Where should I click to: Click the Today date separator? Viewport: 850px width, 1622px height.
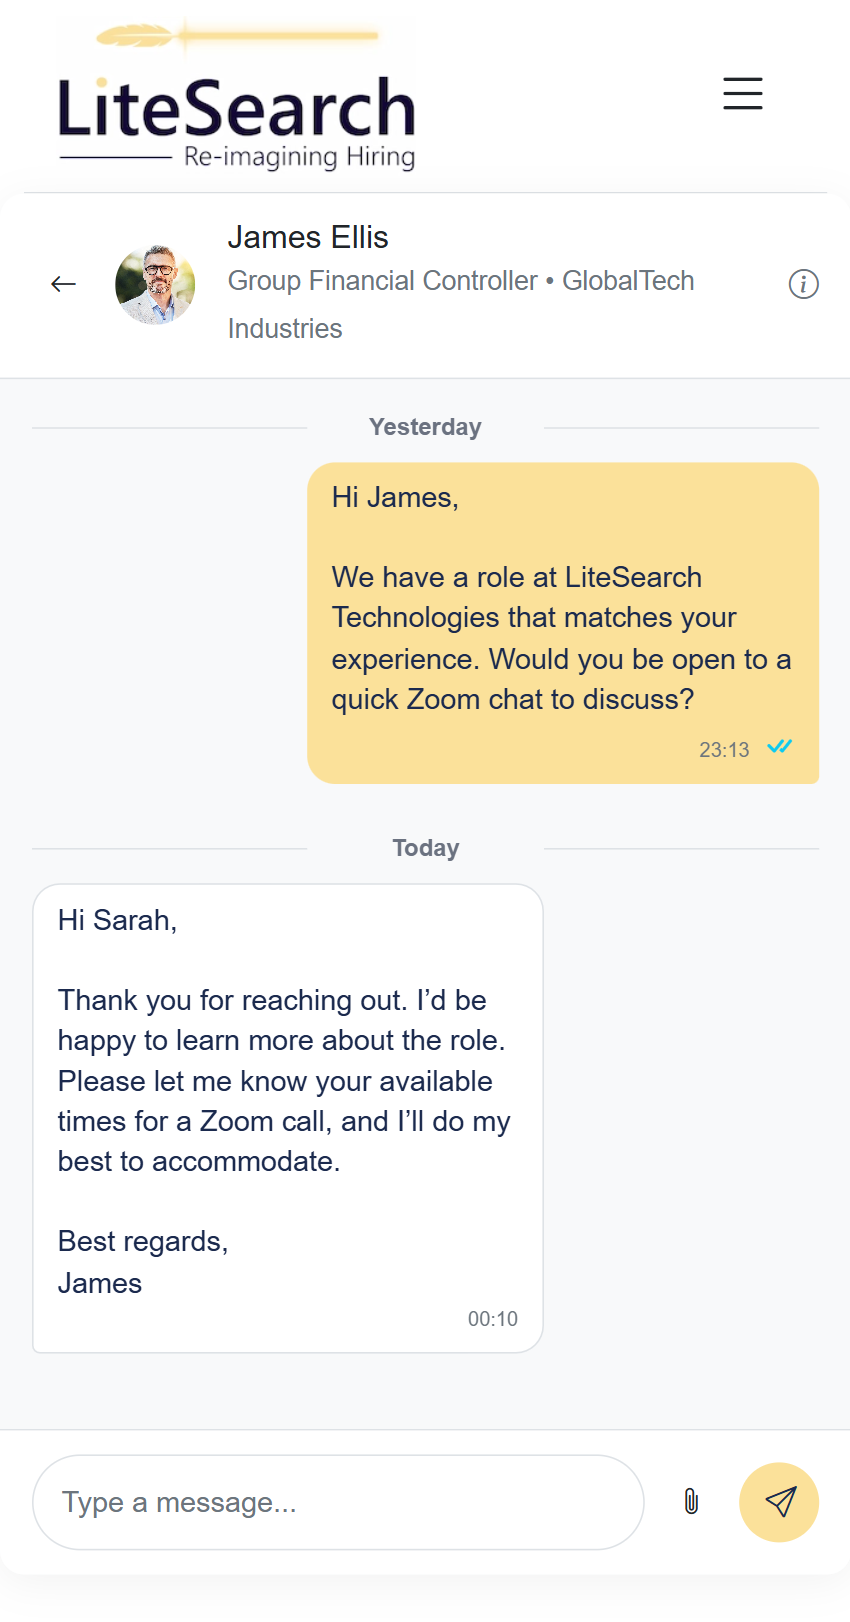425,848
